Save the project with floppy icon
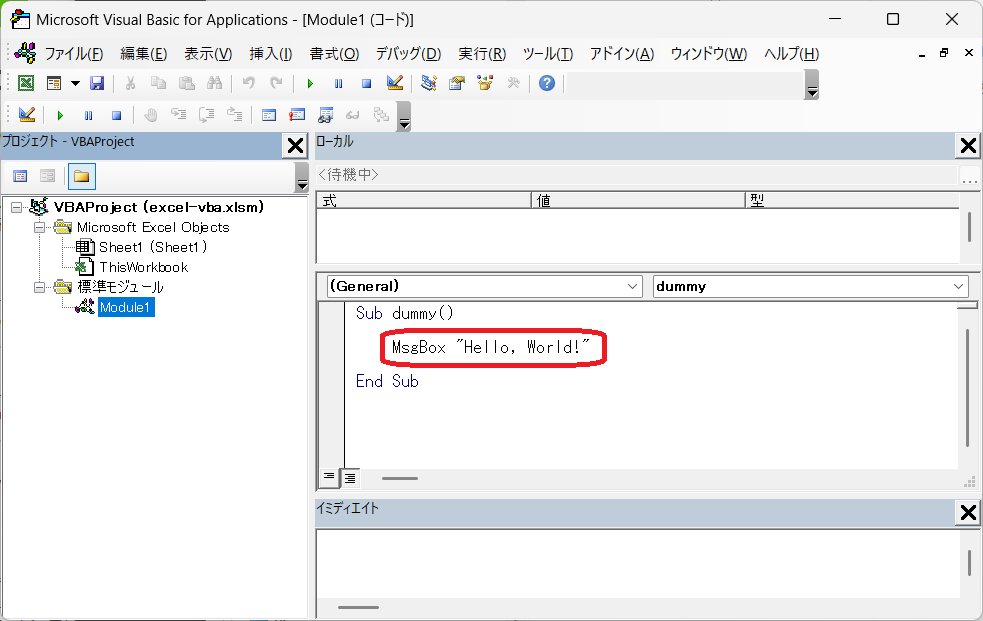 pyautogui.click(x=97, y=83)
